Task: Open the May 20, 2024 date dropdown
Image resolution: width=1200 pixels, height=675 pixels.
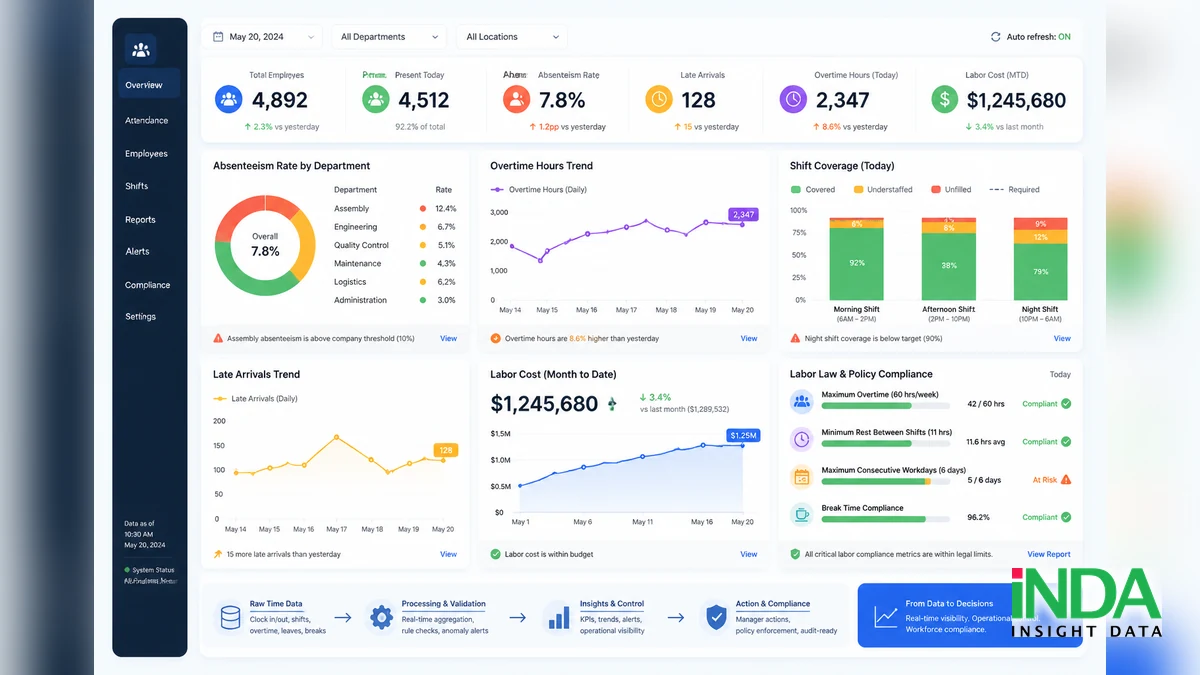Action: pyautogui.click(x=263, y=37)
